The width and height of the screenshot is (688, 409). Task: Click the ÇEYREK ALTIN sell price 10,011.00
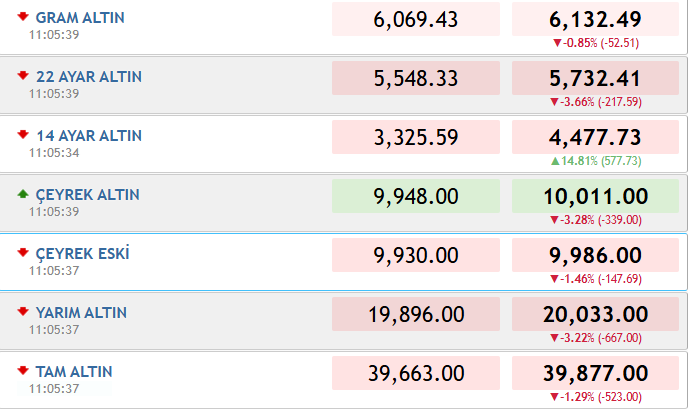(x=595, y=196)
